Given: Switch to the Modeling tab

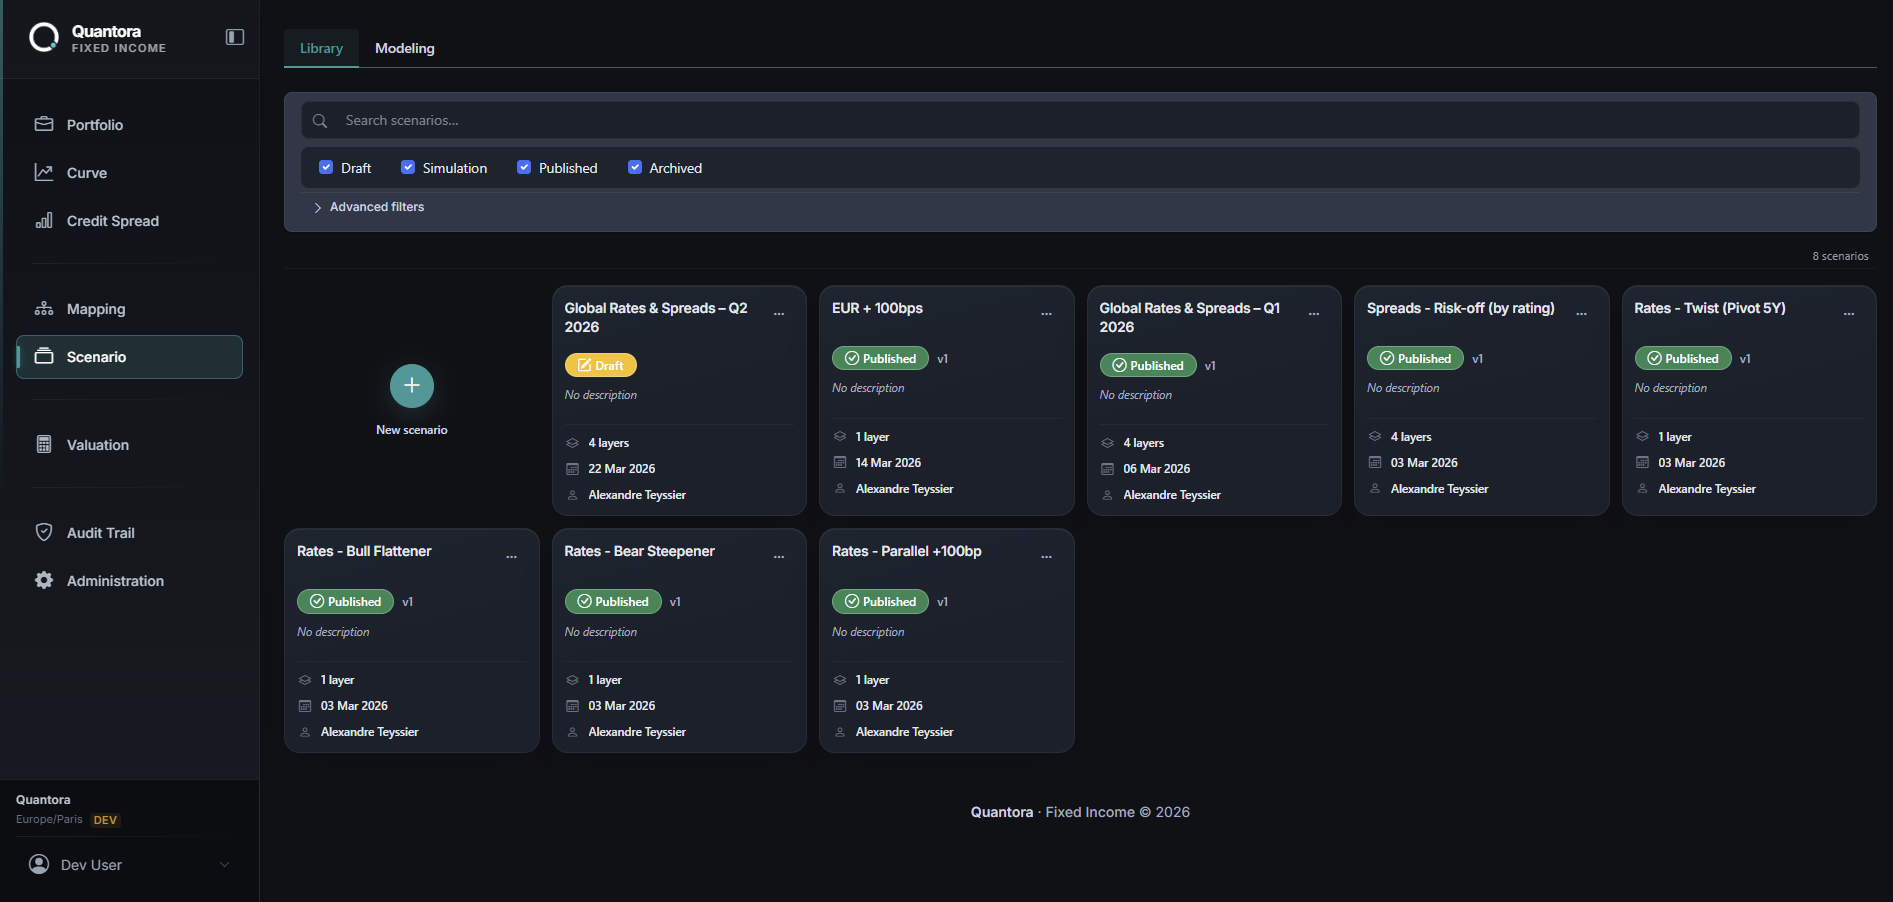Looking at the screenshot, I should pos(404,48).
